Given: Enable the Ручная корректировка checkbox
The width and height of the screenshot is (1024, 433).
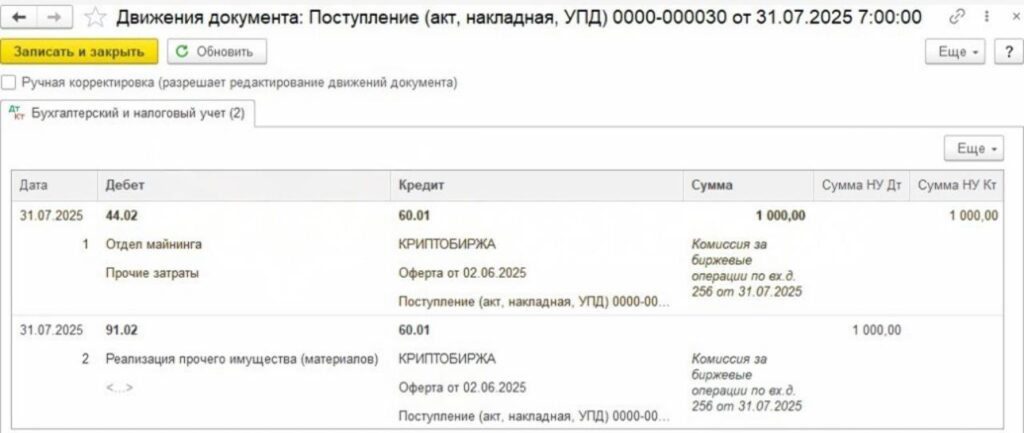Looking at the screenshot, I should coord(9,83).
